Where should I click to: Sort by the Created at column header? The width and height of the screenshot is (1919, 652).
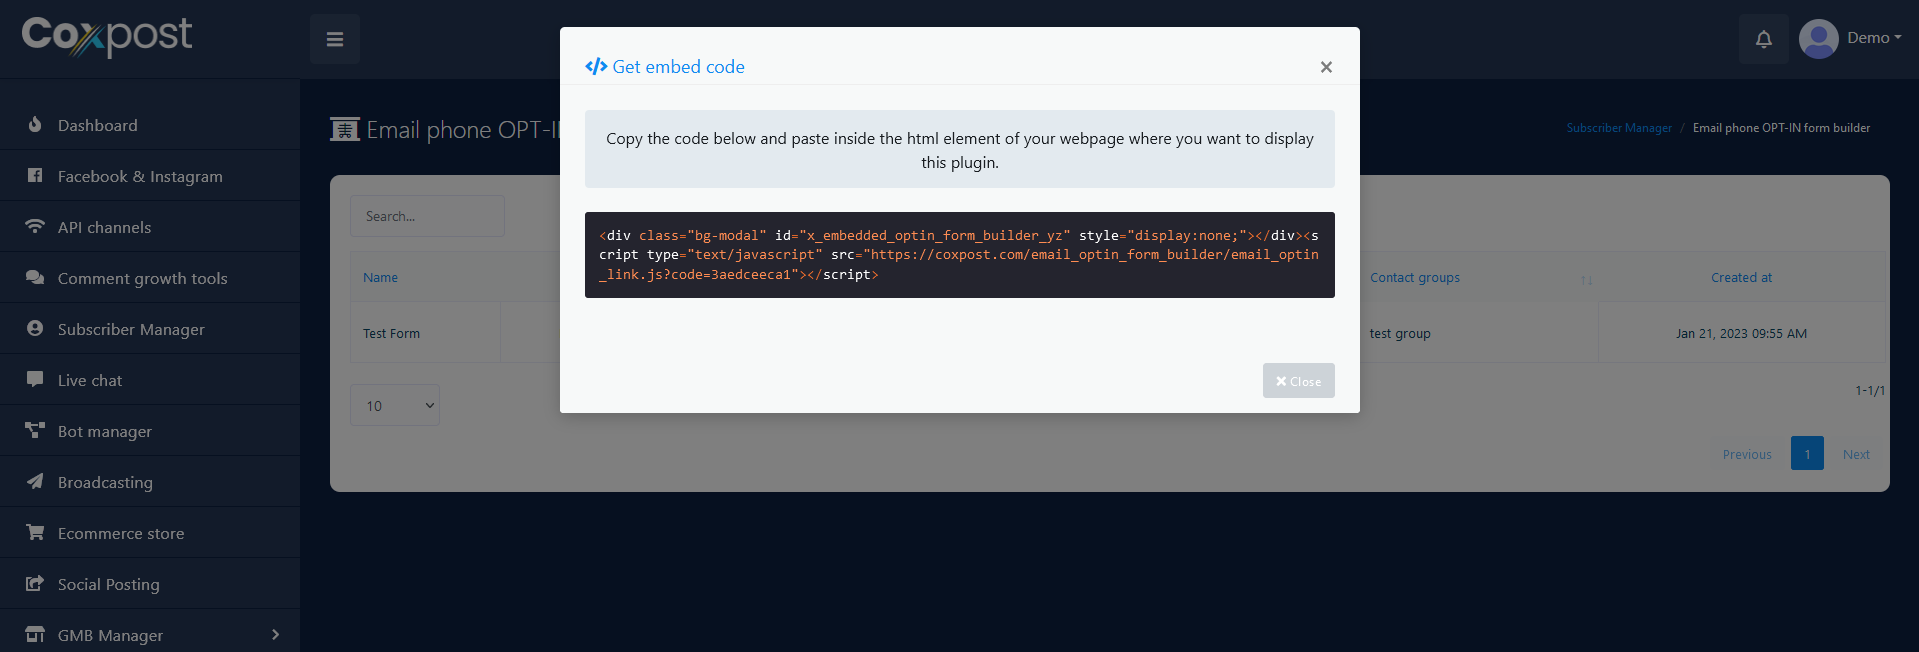tap(1741, 278)
